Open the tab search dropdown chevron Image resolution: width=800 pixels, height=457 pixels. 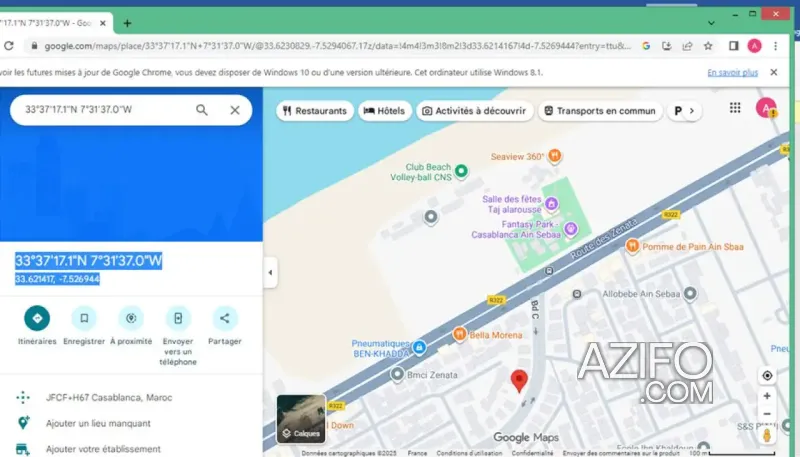click(x=711, y=23)
